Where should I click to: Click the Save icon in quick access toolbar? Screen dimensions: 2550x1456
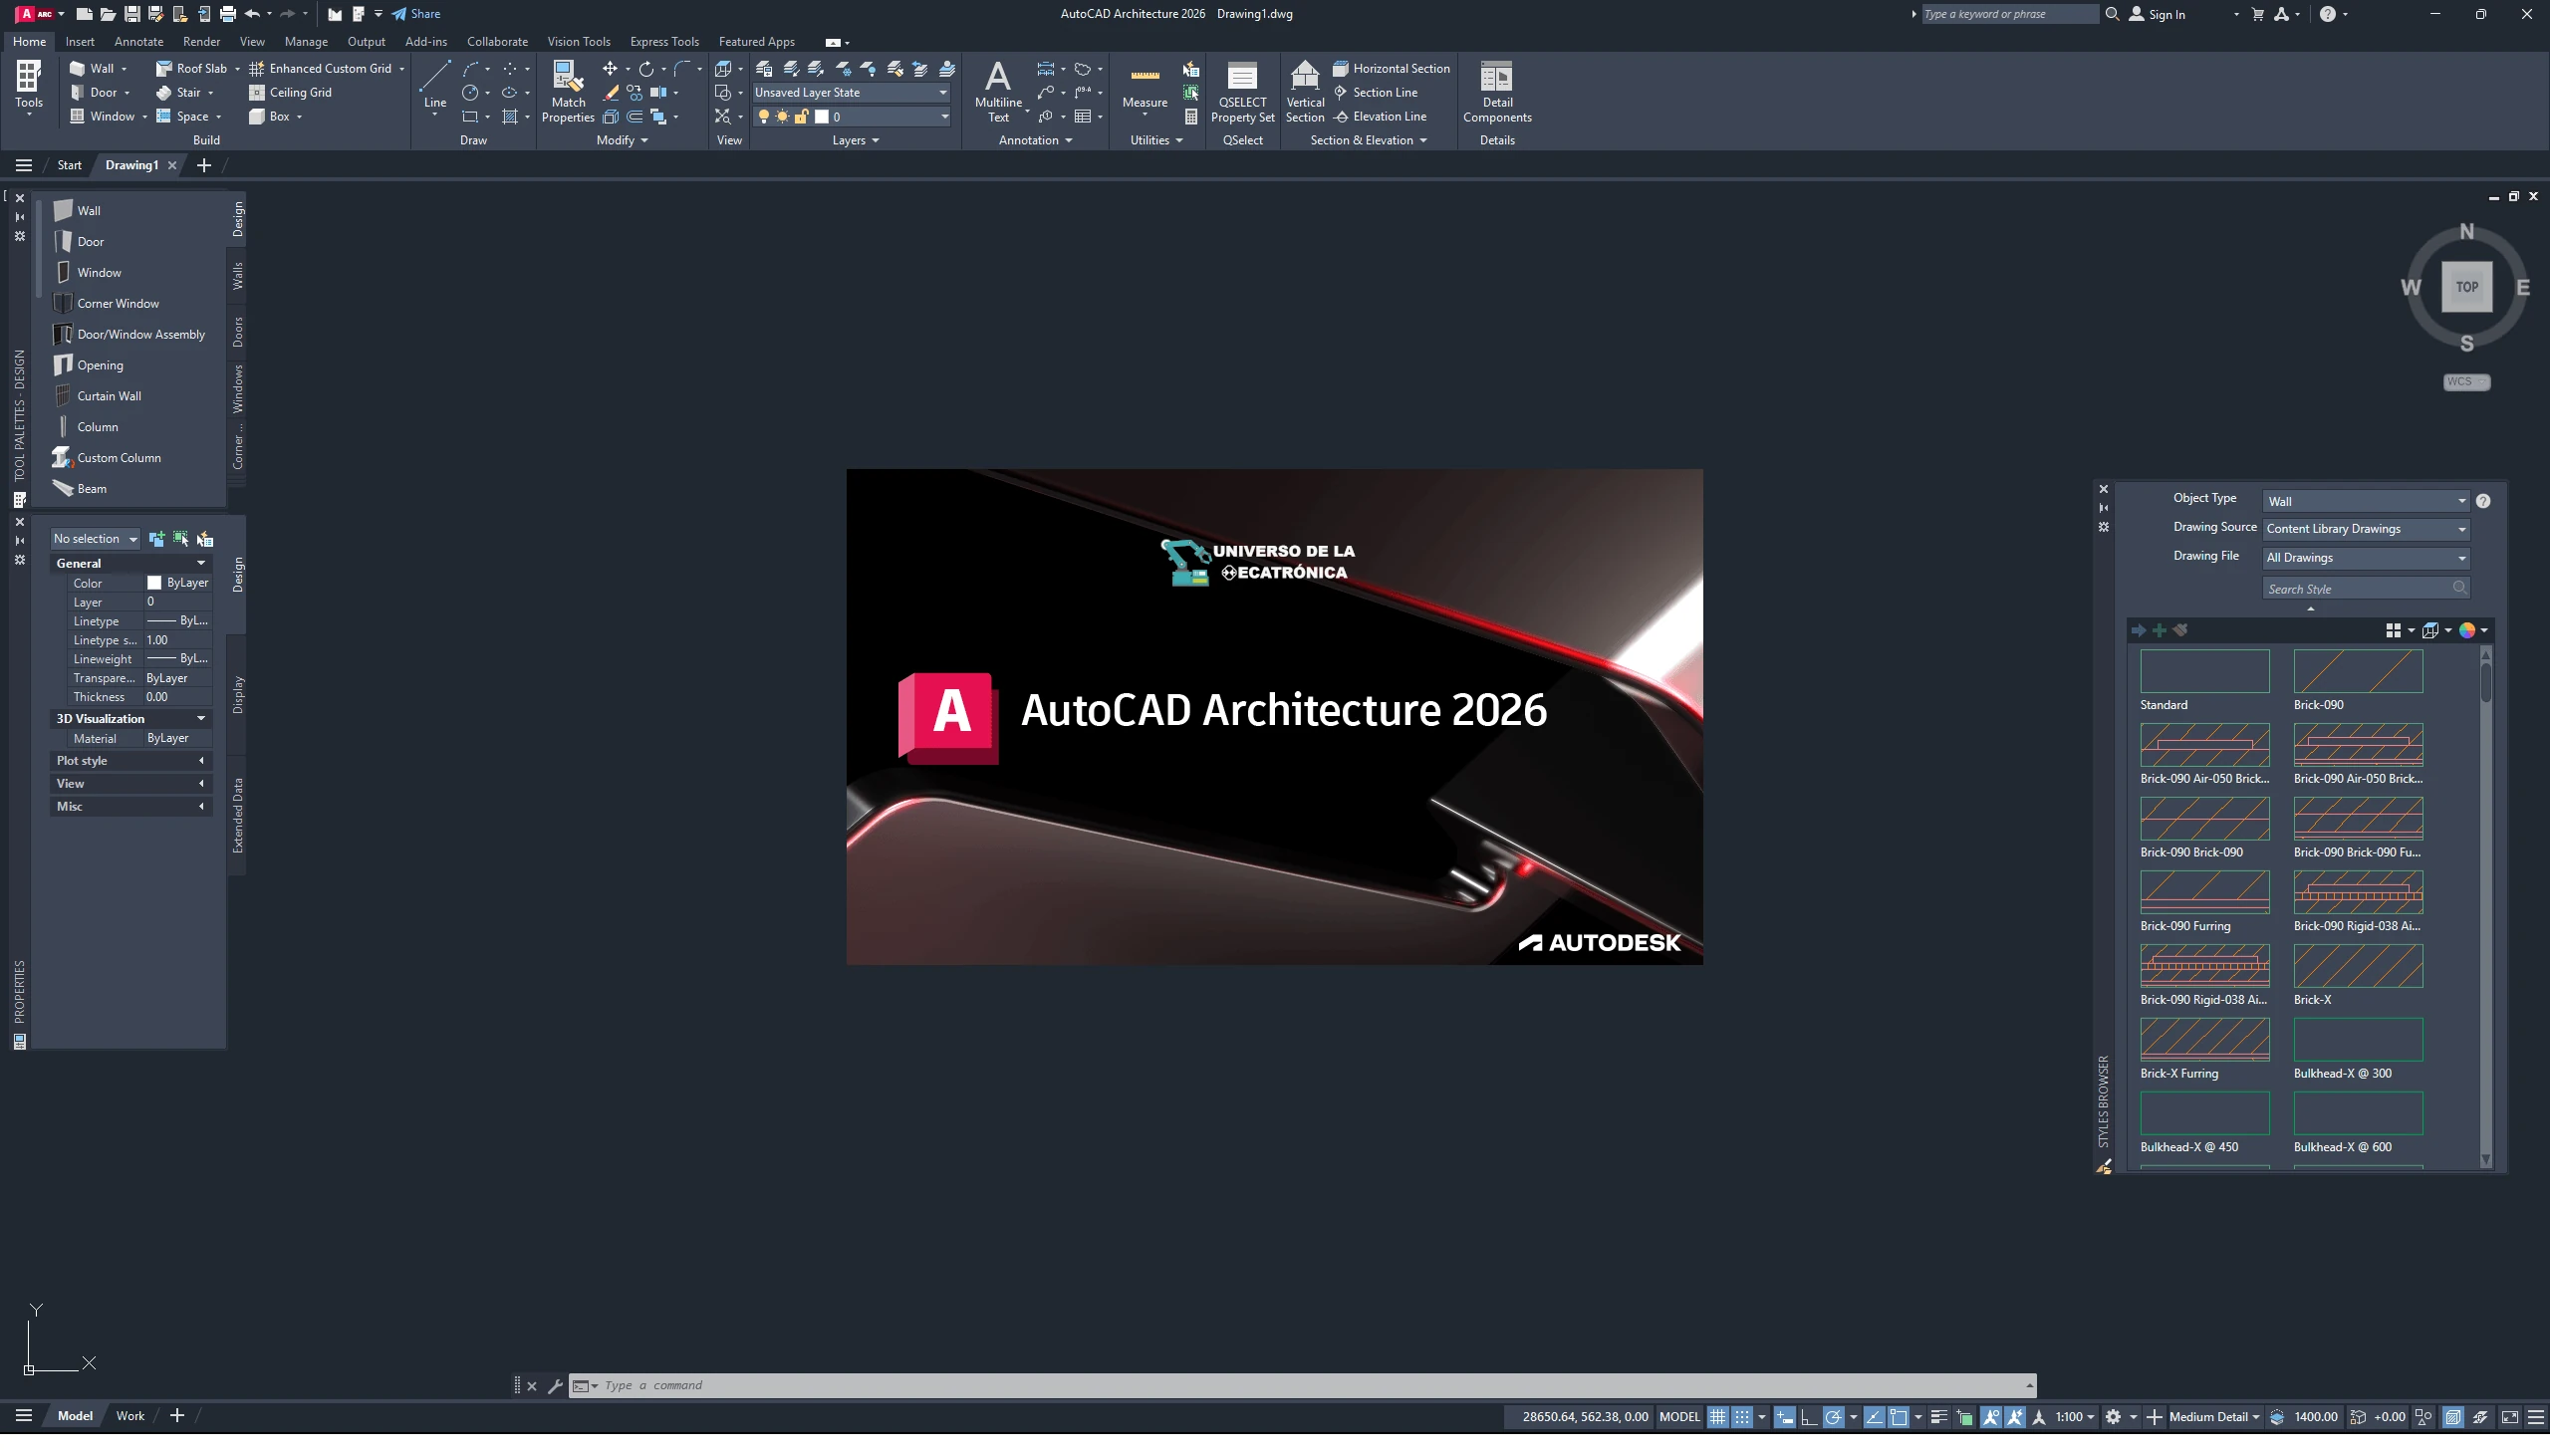click(132, 14)
